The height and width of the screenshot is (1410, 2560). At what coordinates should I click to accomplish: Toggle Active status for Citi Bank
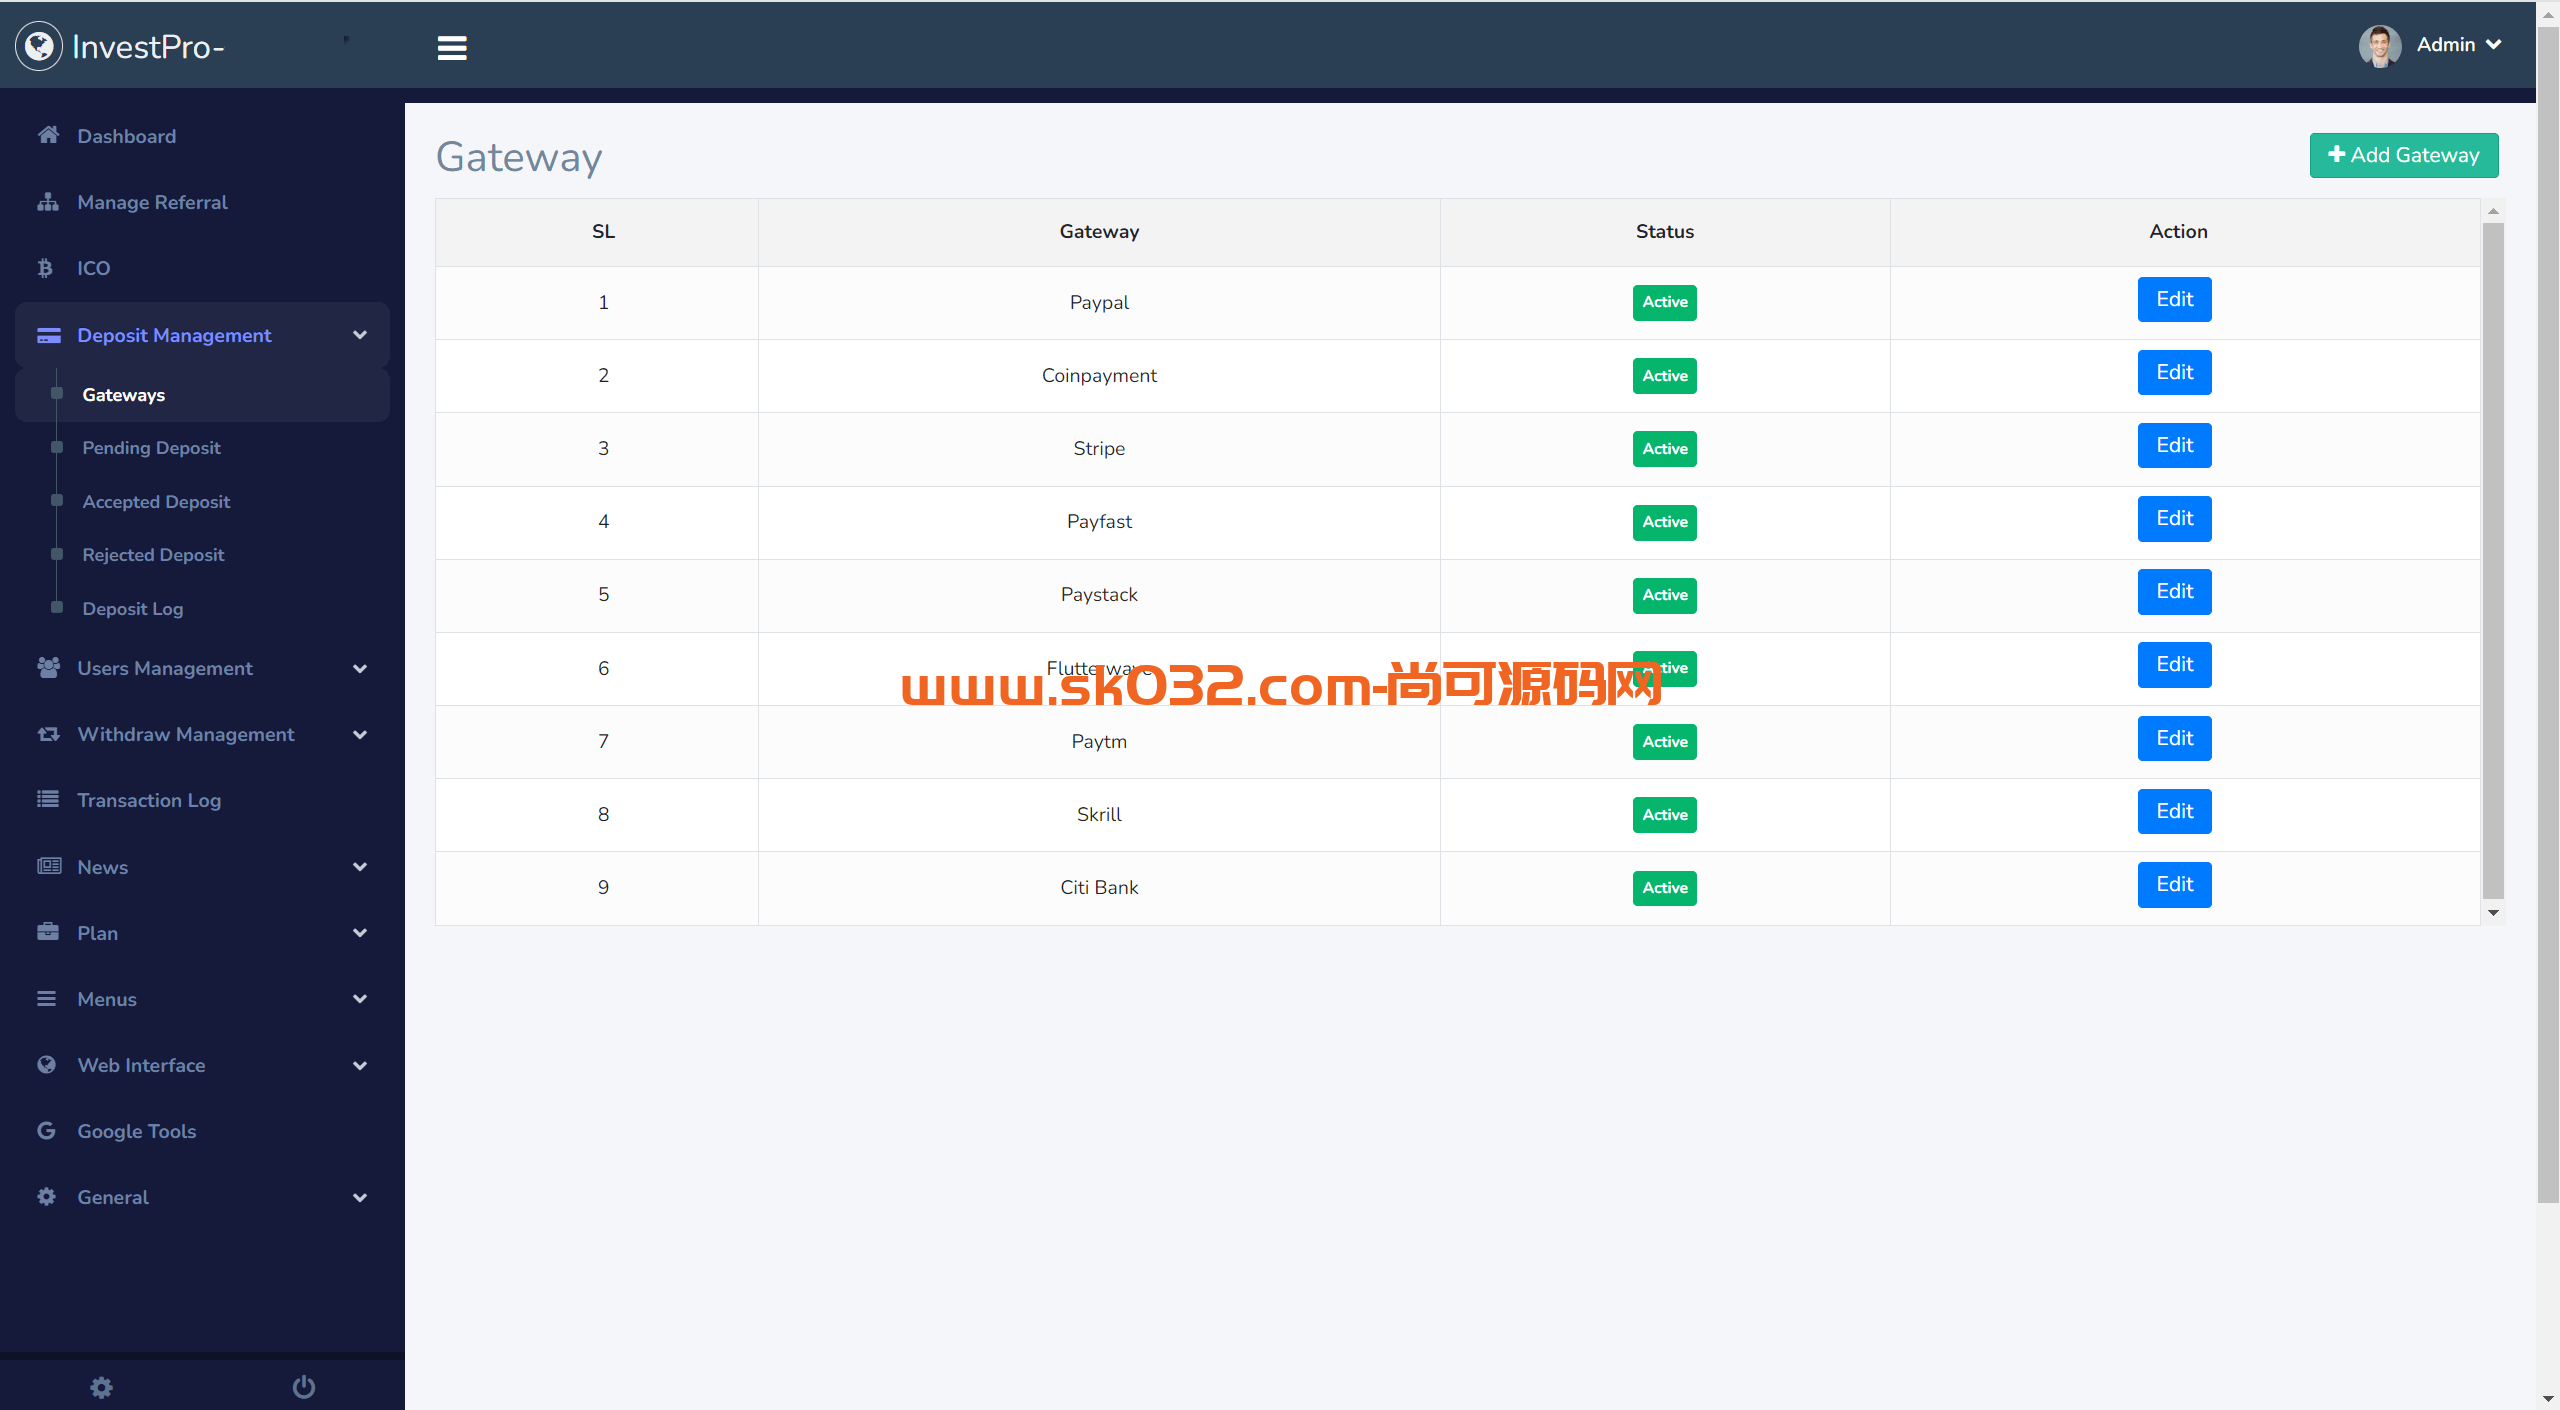pos(1663,887)
